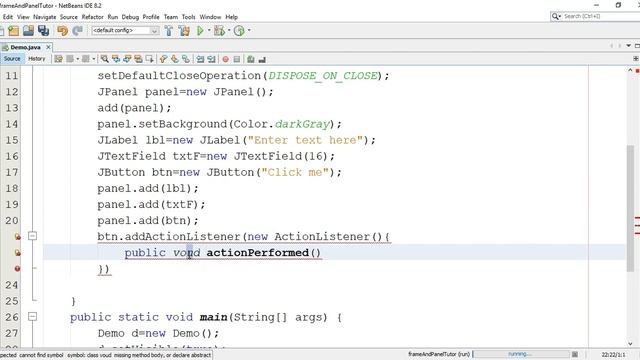Click the scrollbar up arrow
The image size is (640, 360).
[631, 71]
